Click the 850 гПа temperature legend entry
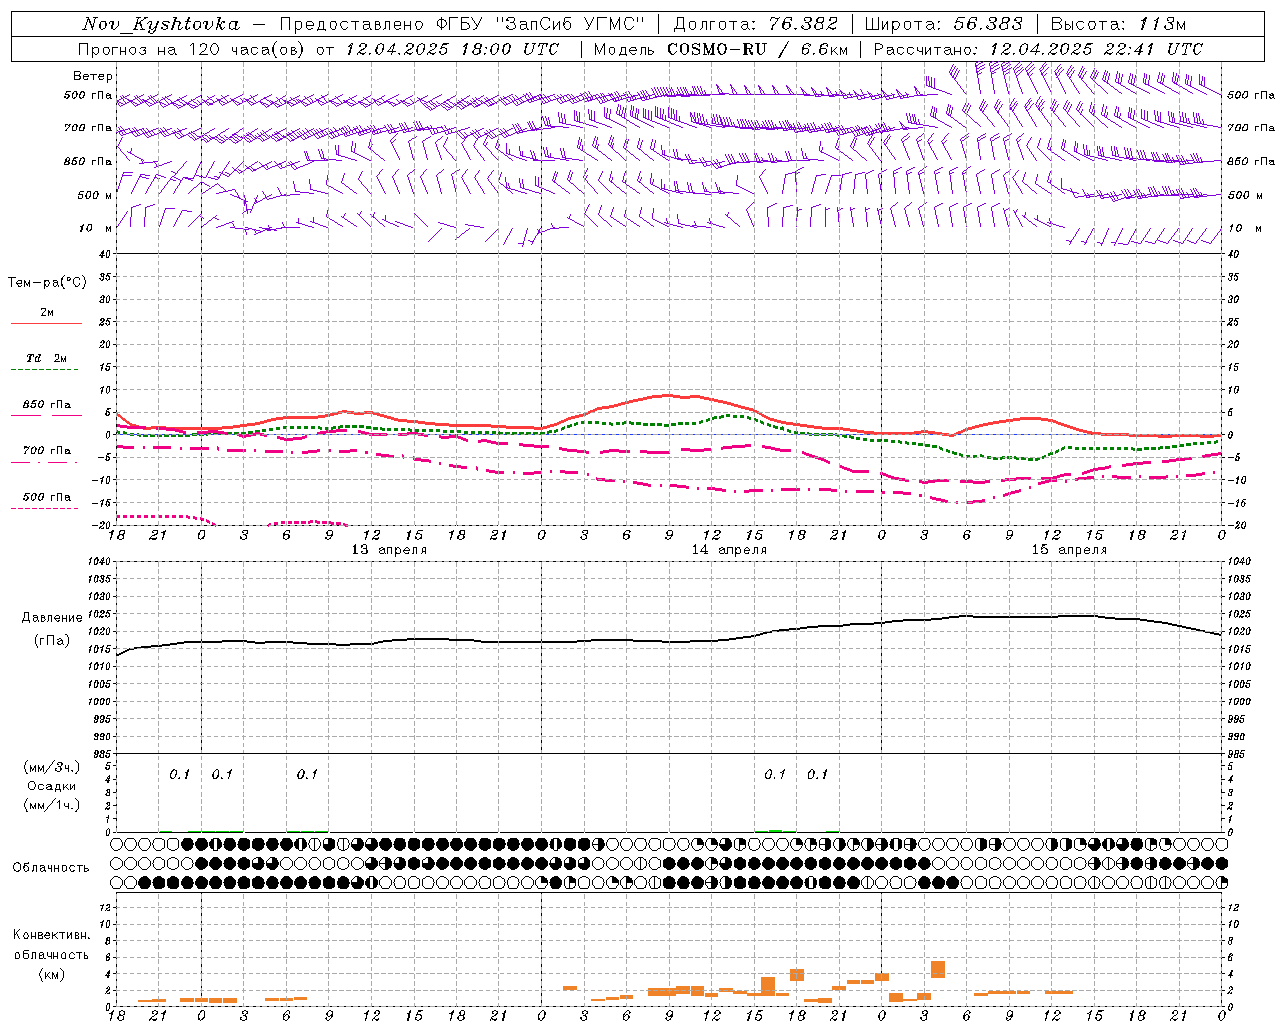1280x1024 pixels. tap(47, 405)
